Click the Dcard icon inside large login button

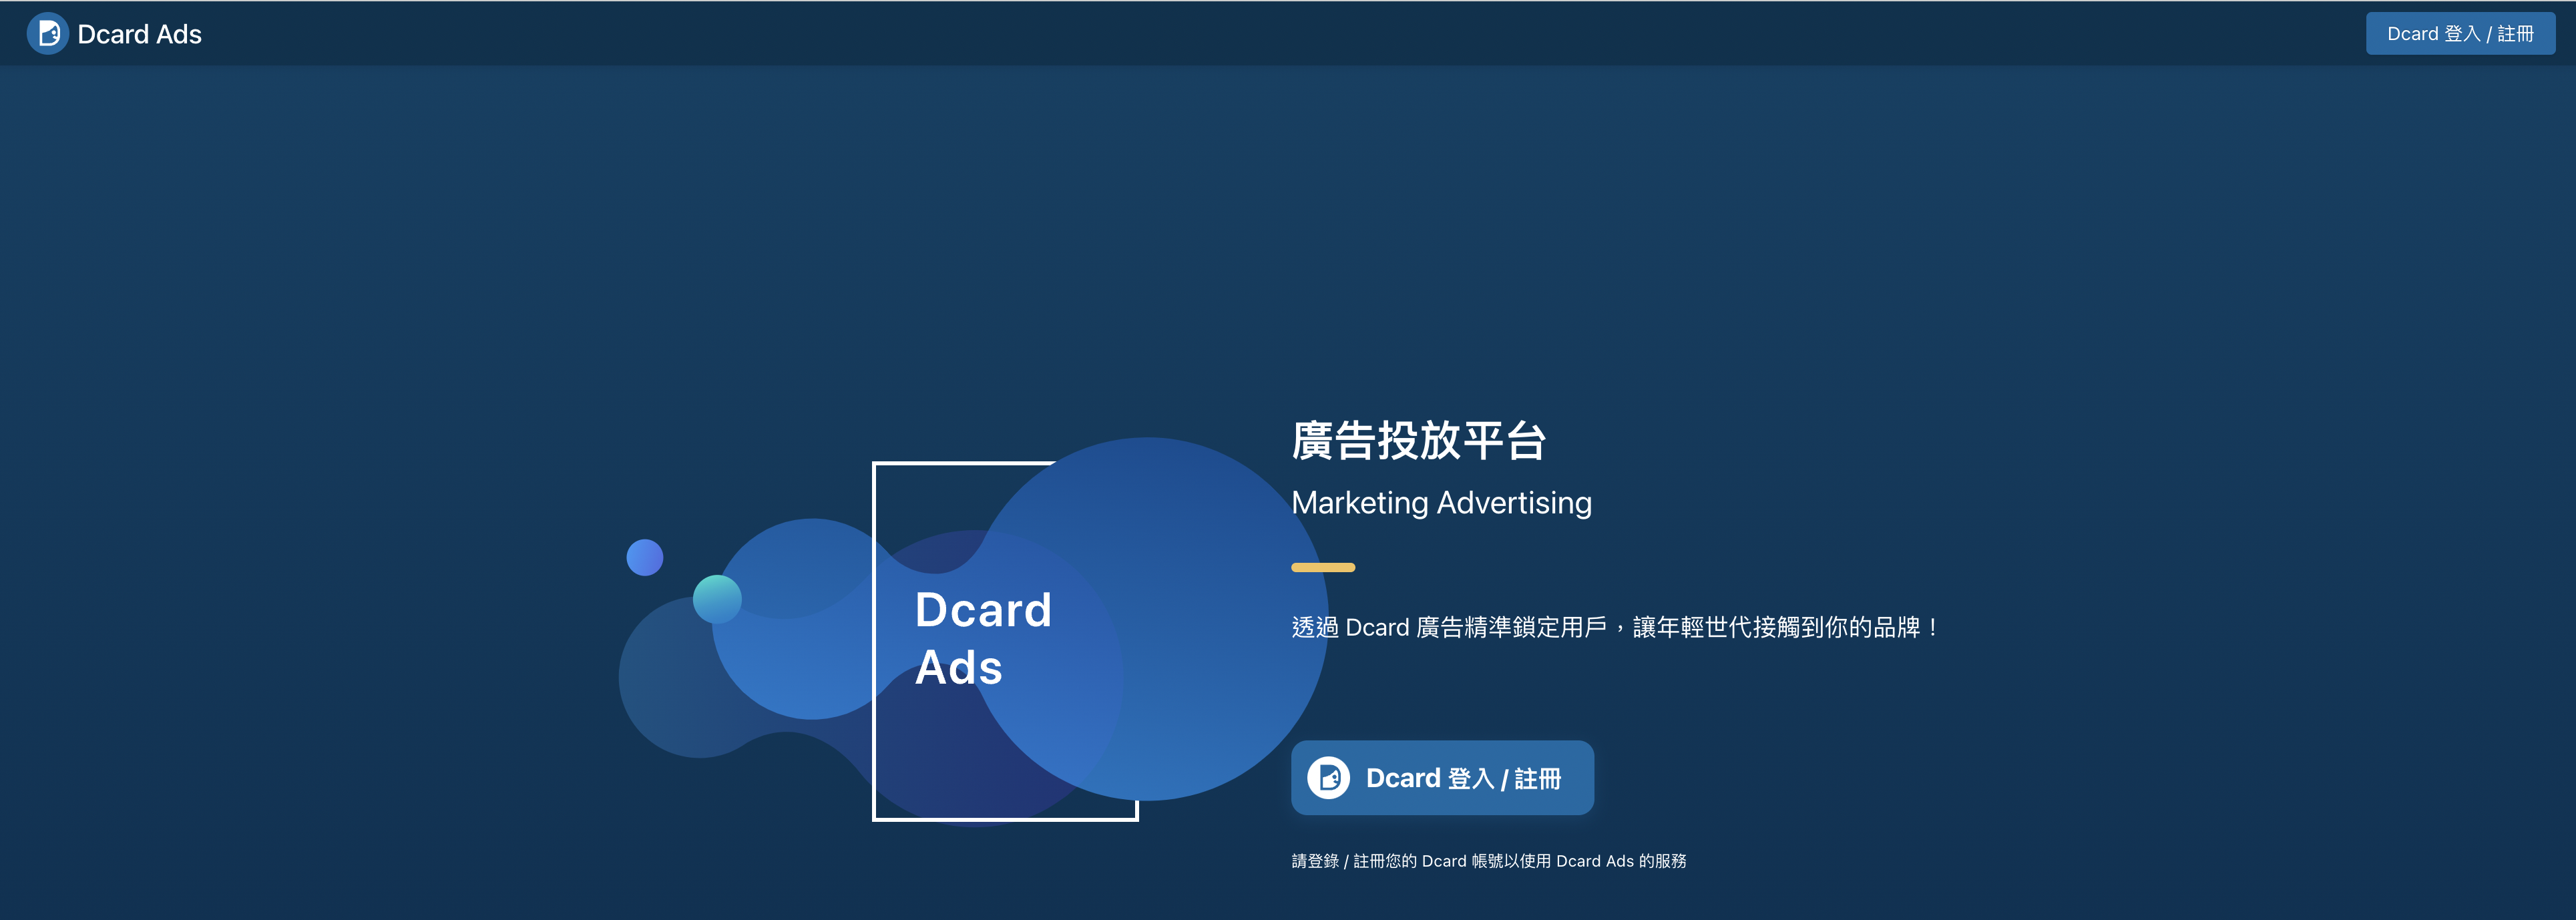(x=1328, y=778)
